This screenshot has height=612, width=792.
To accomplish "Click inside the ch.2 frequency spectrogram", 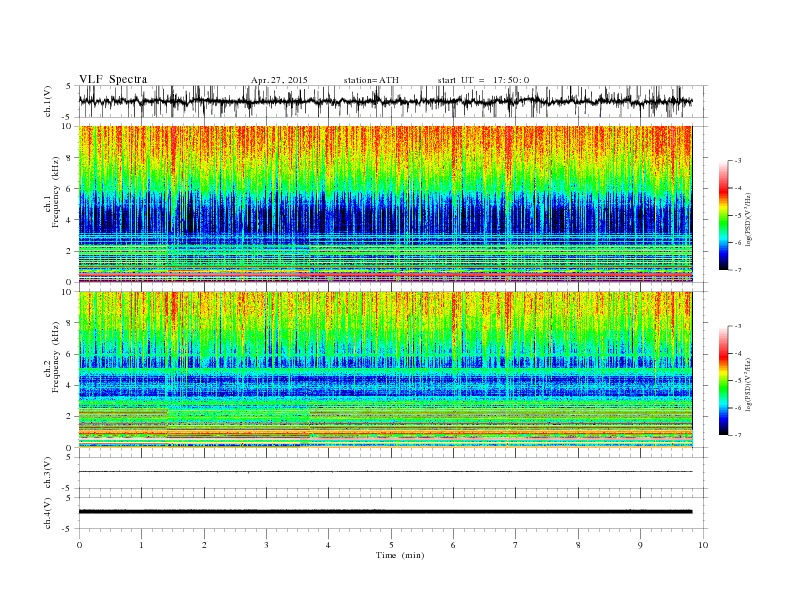I will pos(385,370).
